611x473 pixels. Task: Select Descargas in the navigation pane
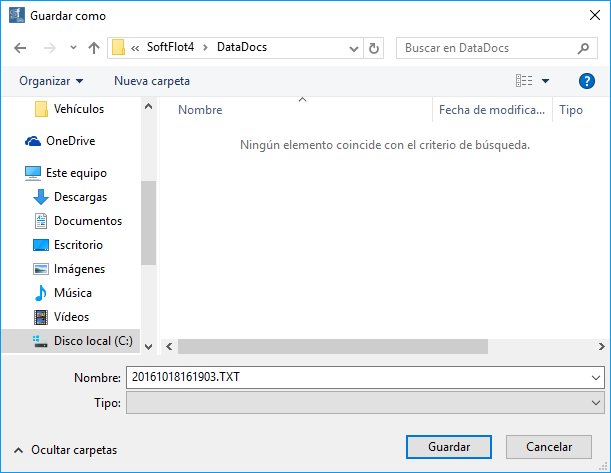(80, 197)
